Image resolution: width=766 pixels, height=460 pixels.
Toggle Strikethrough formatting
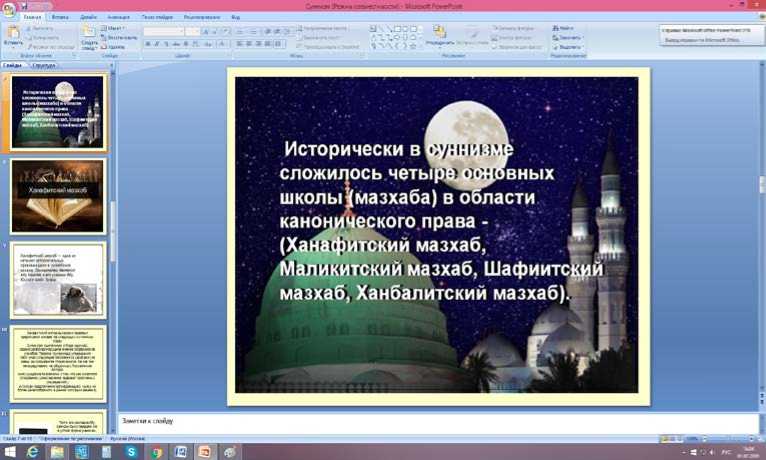pyautogui.click(x=176, y=44)
